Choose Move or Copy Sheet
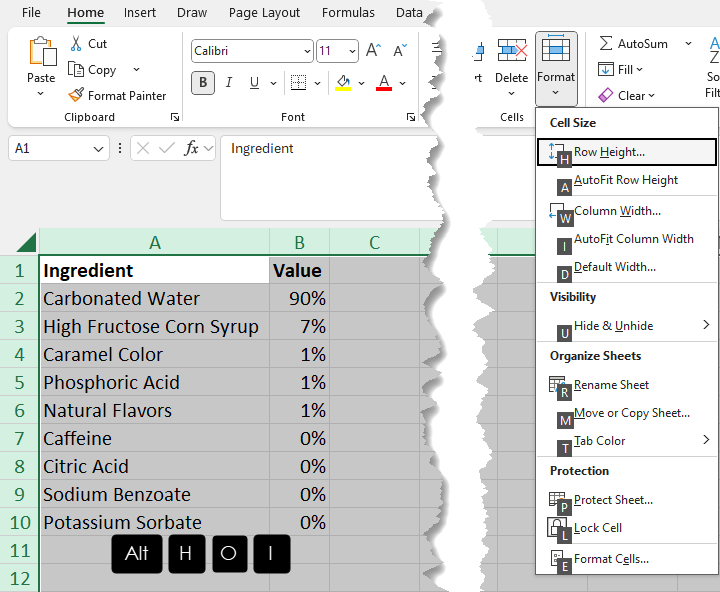 (626, 413)
